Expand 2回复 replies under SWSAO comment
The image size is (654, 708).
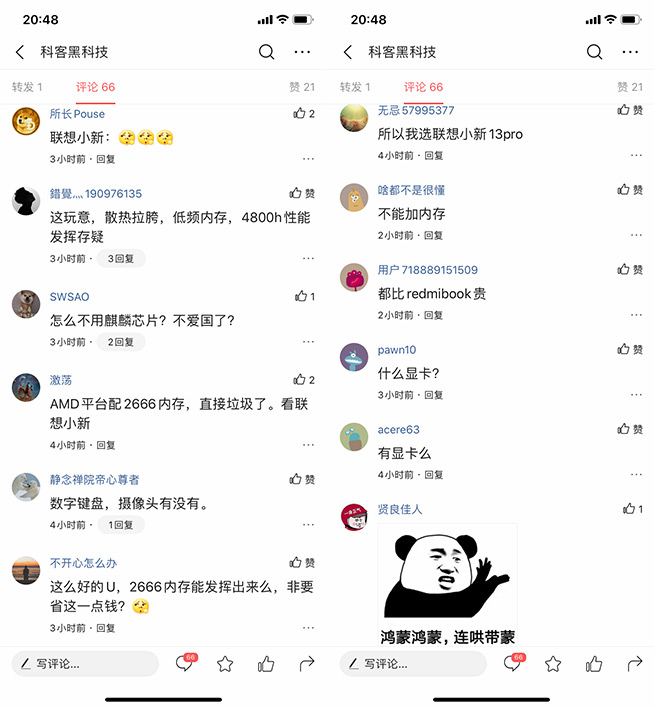pos(121,342)
